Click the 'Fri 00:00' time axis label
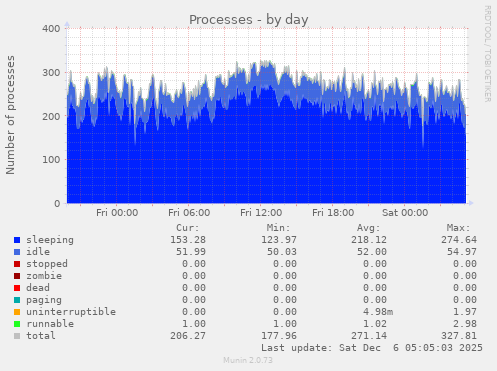The width and height of the screenshot is (497, 371). [x=117, y=213]
